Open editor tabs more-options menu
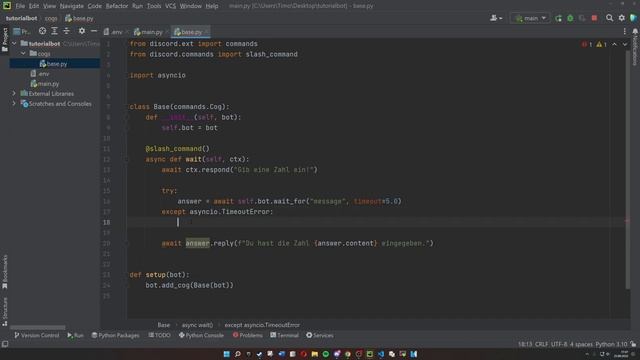 tap(624, 31)
